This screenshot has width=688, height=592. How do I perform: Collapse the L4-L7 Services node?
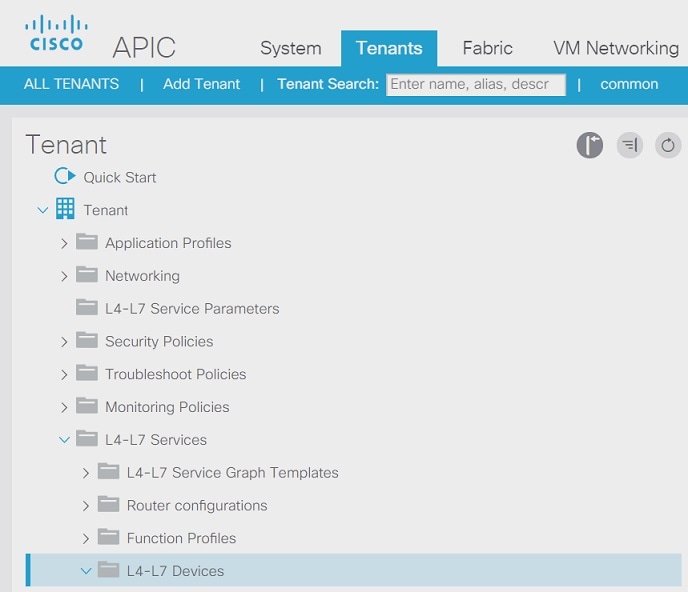pos(64,440)
